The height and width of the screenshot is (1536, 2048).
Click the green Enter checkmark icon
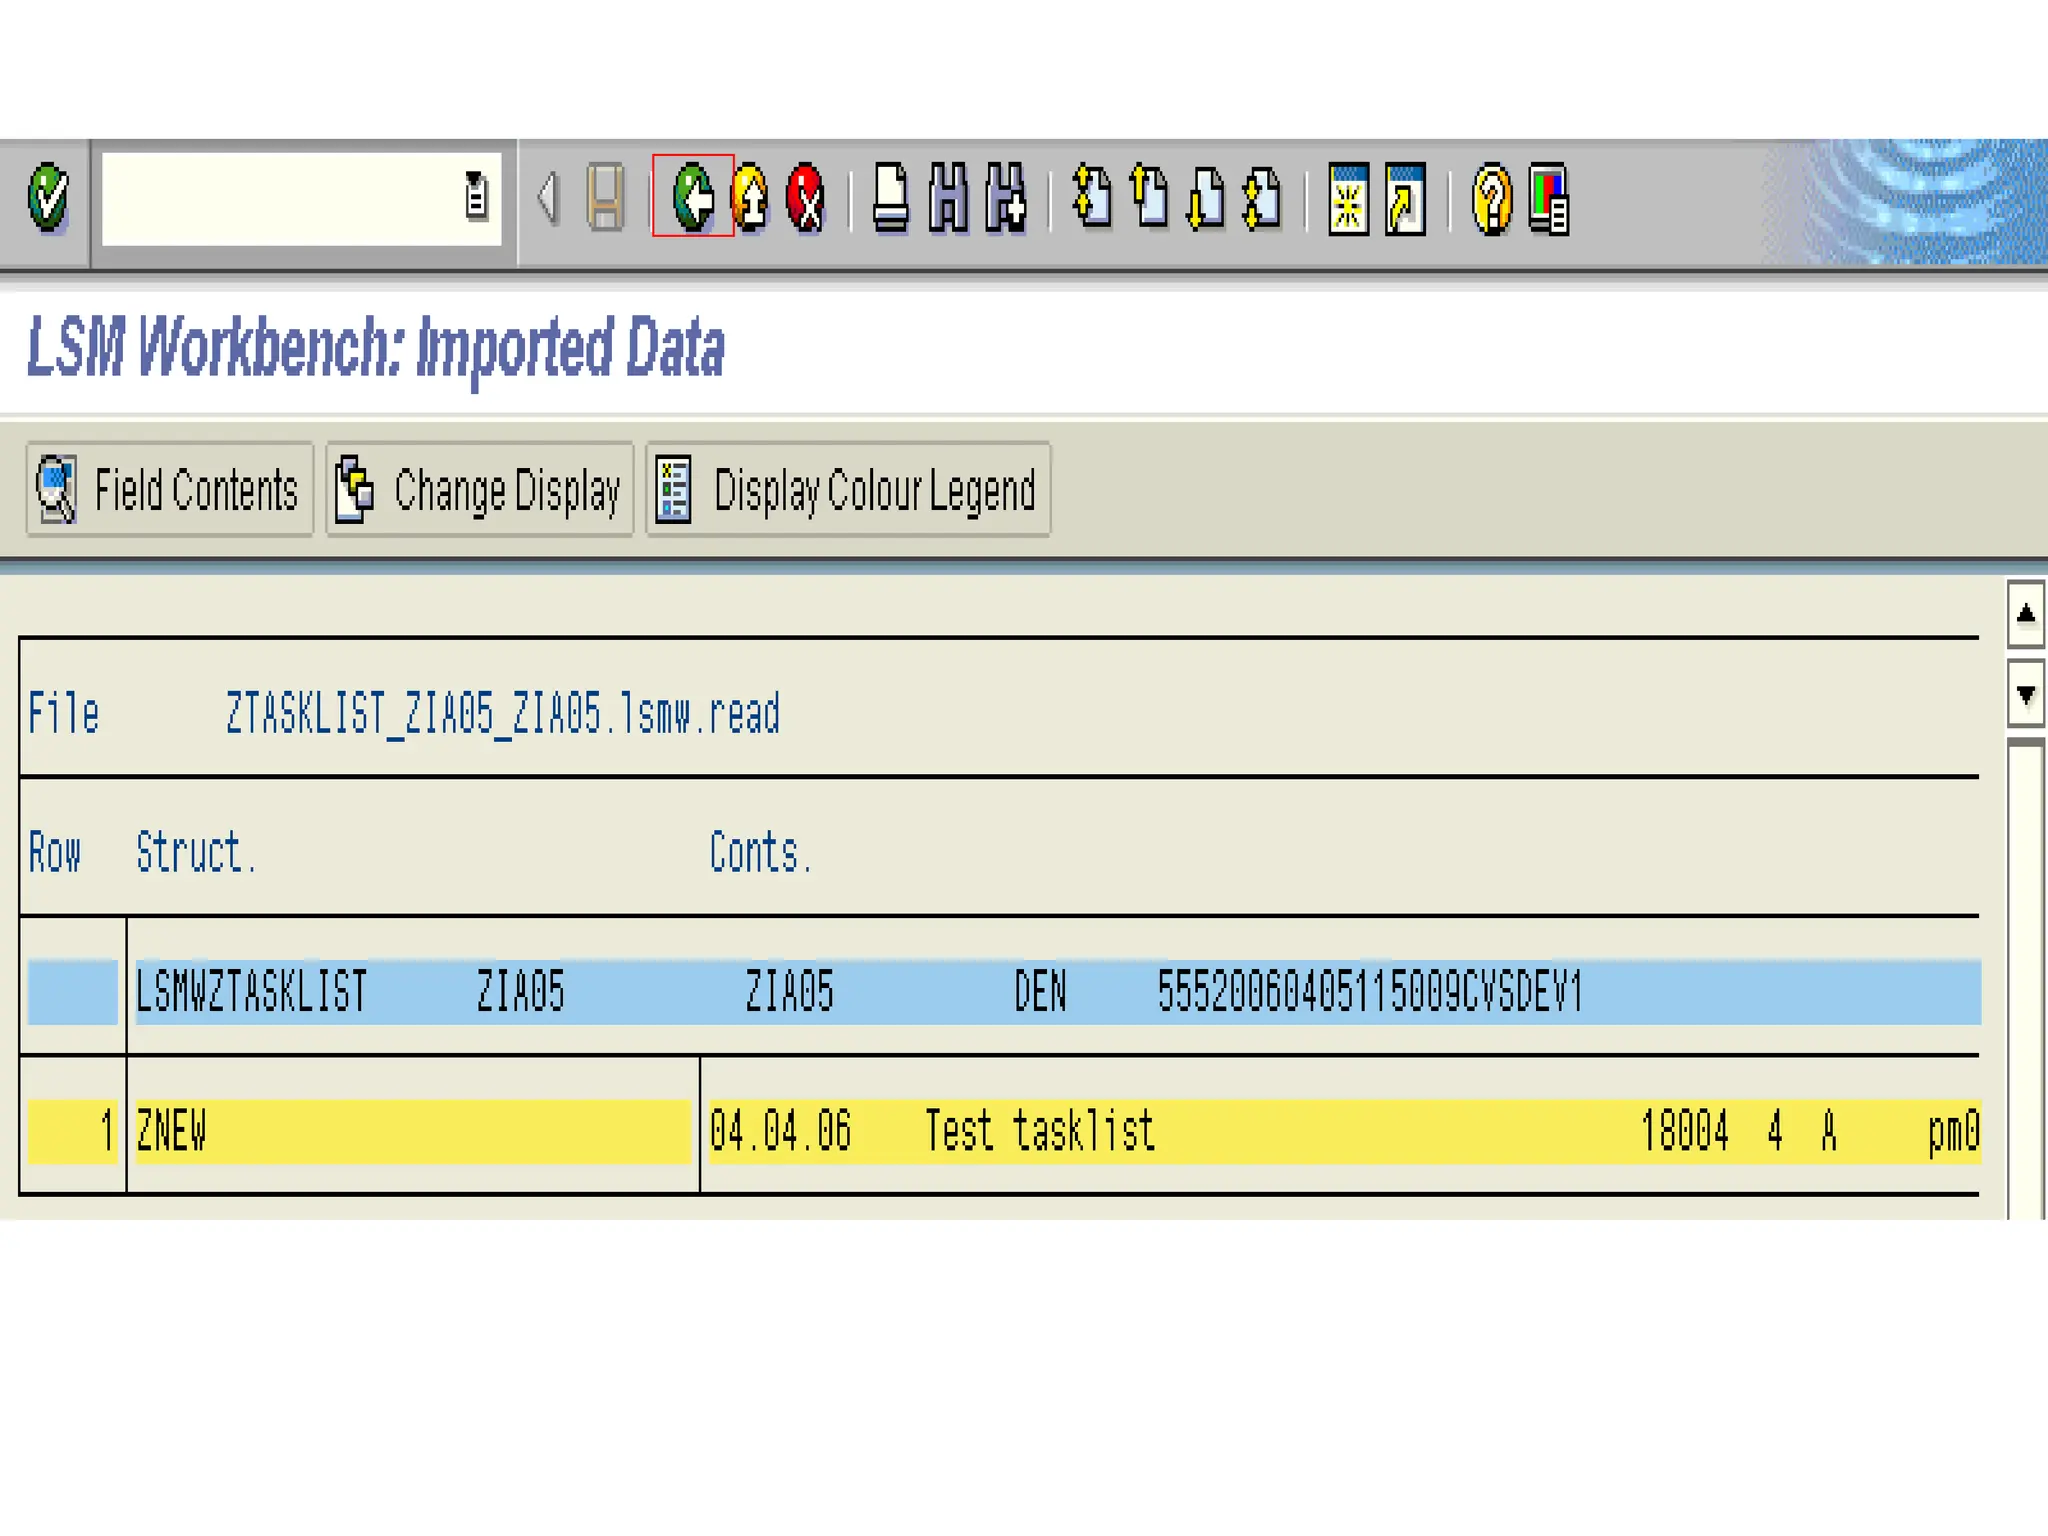pos(47,197)
